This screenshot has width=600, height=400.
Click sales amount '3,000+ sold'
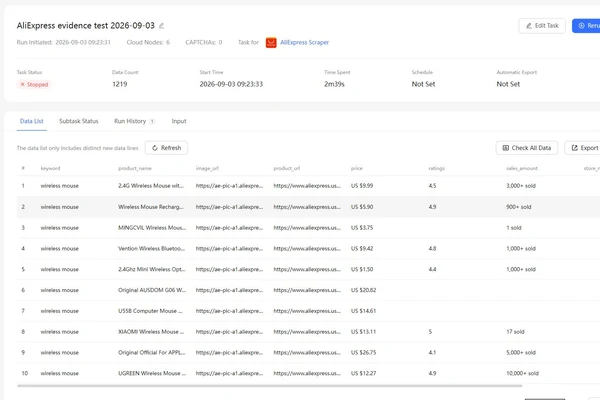click(x=521, y=186)
